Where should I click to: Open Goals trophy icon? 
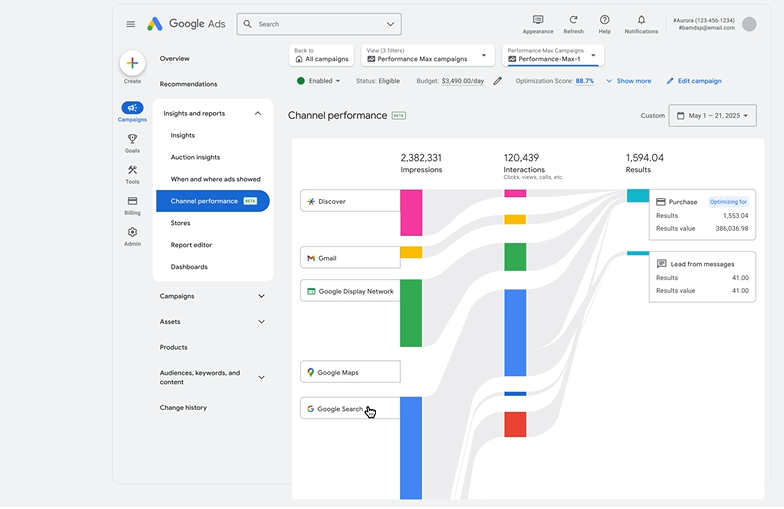[x=132, y=138]
